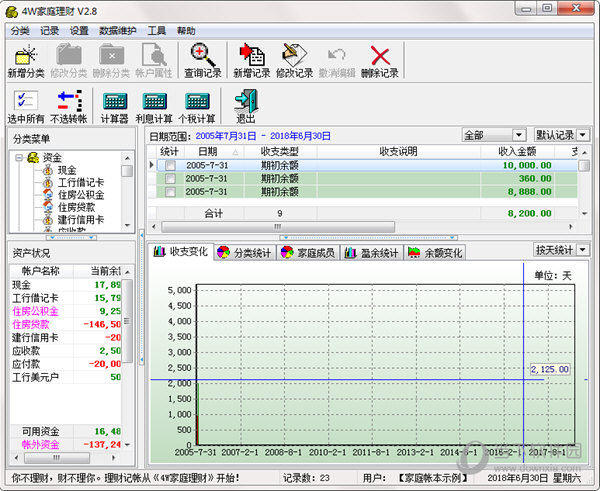
Task: Click the red 删除记录 icon
Action: point(379,57)
